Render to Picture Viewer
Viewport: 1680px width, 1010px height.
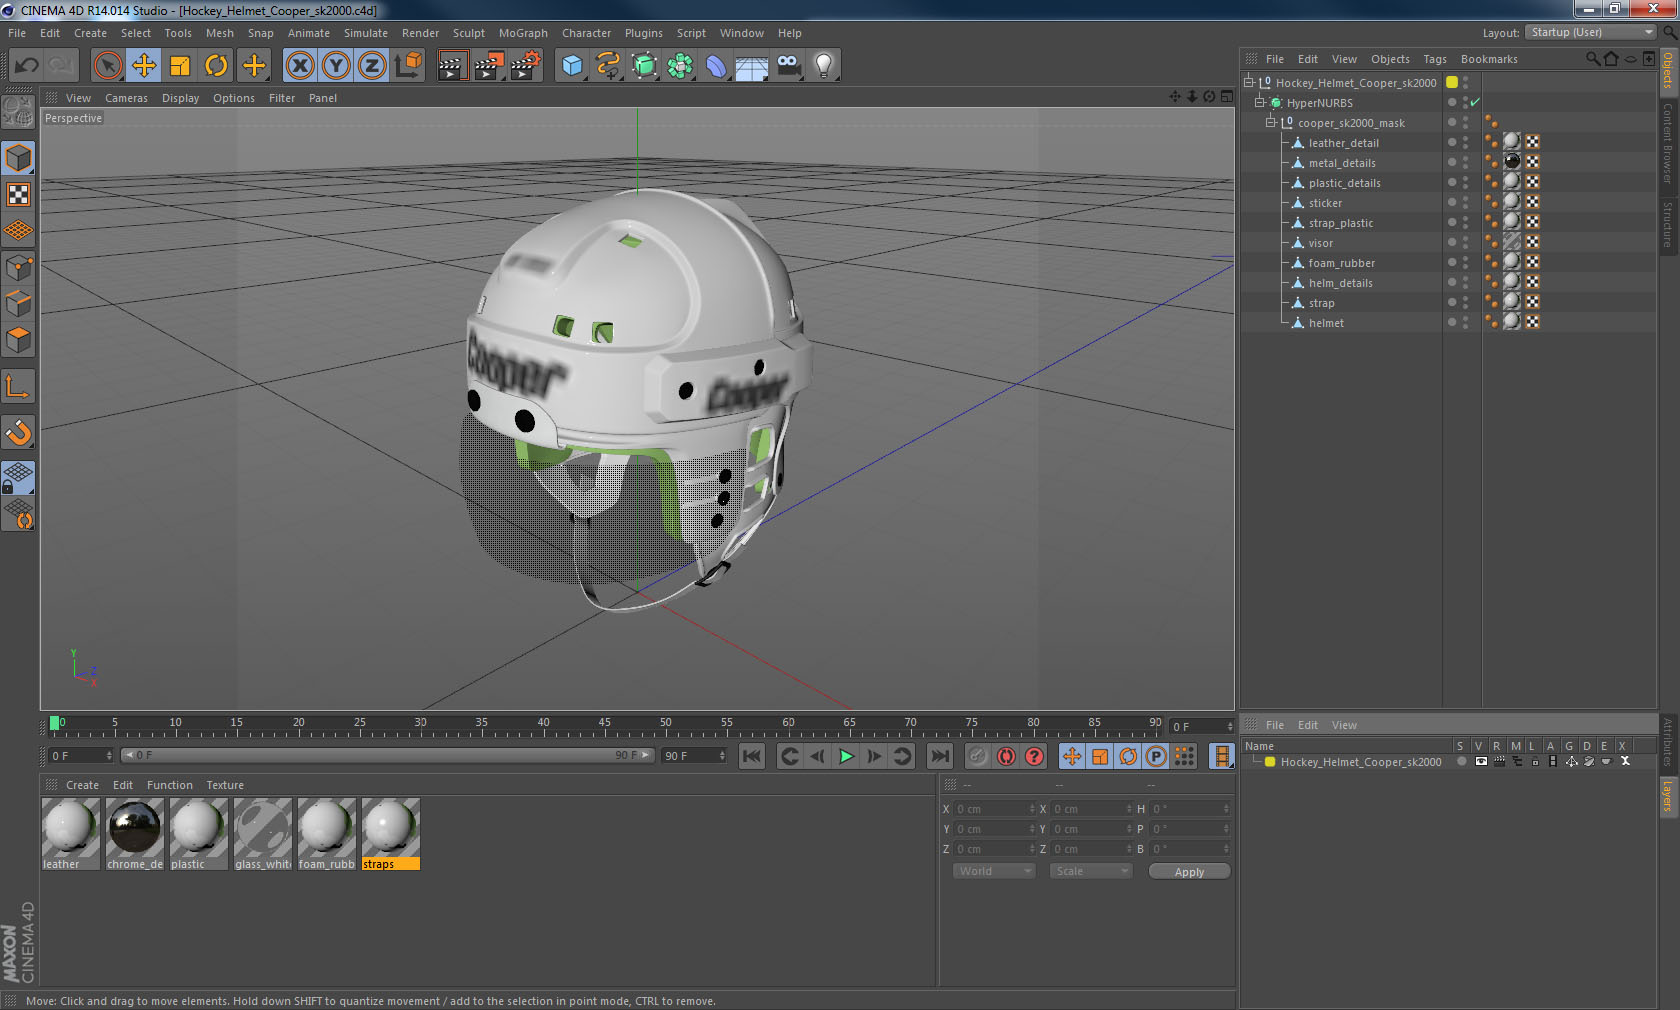click(489, 66)
